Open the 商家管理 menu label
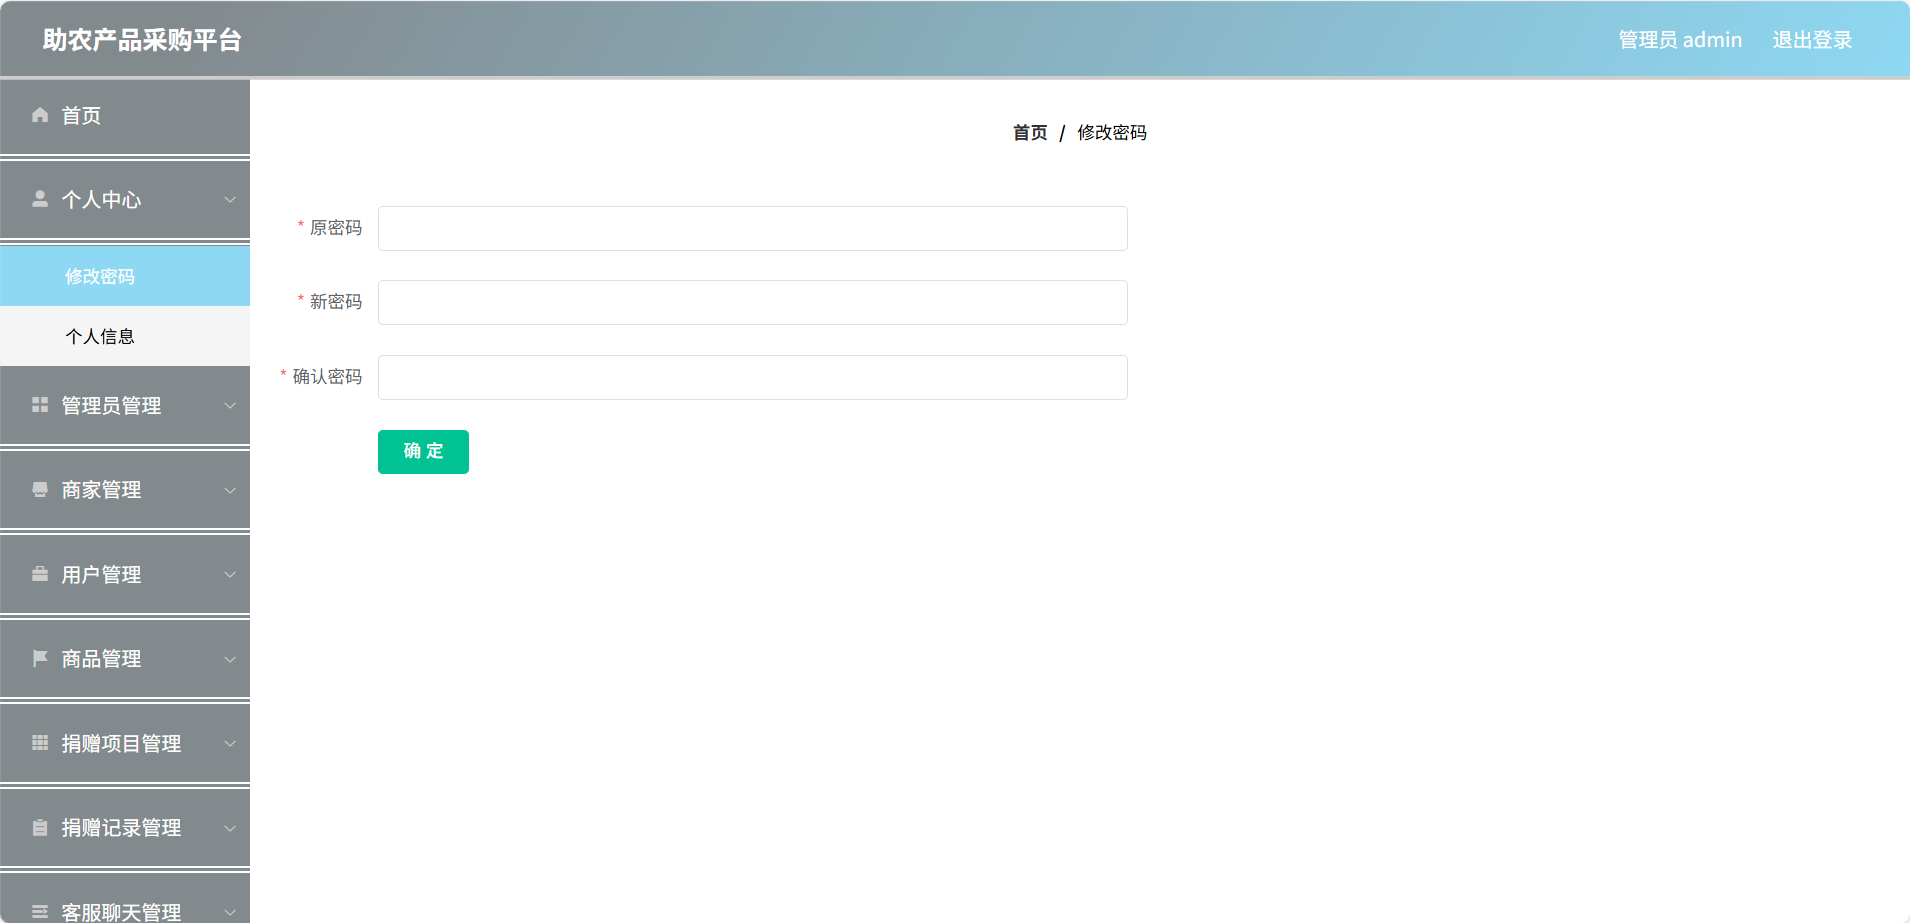 pyautogui.click(x=101, y=490)
